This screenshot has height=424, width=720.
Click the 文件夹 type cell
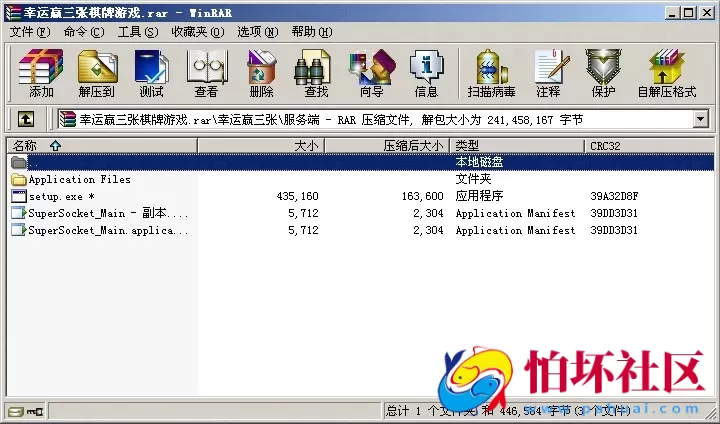[x=473, y=179]
